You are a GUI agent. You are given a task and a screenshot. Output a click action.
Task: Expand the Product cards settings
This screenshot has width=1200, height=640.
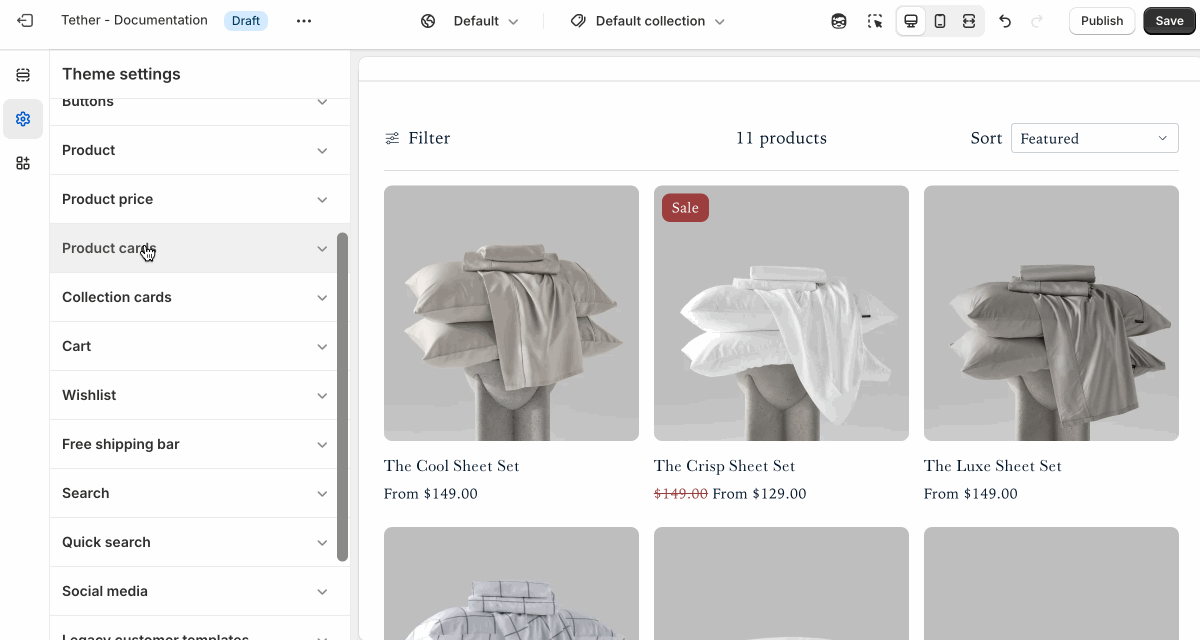[x=200, y=248]
